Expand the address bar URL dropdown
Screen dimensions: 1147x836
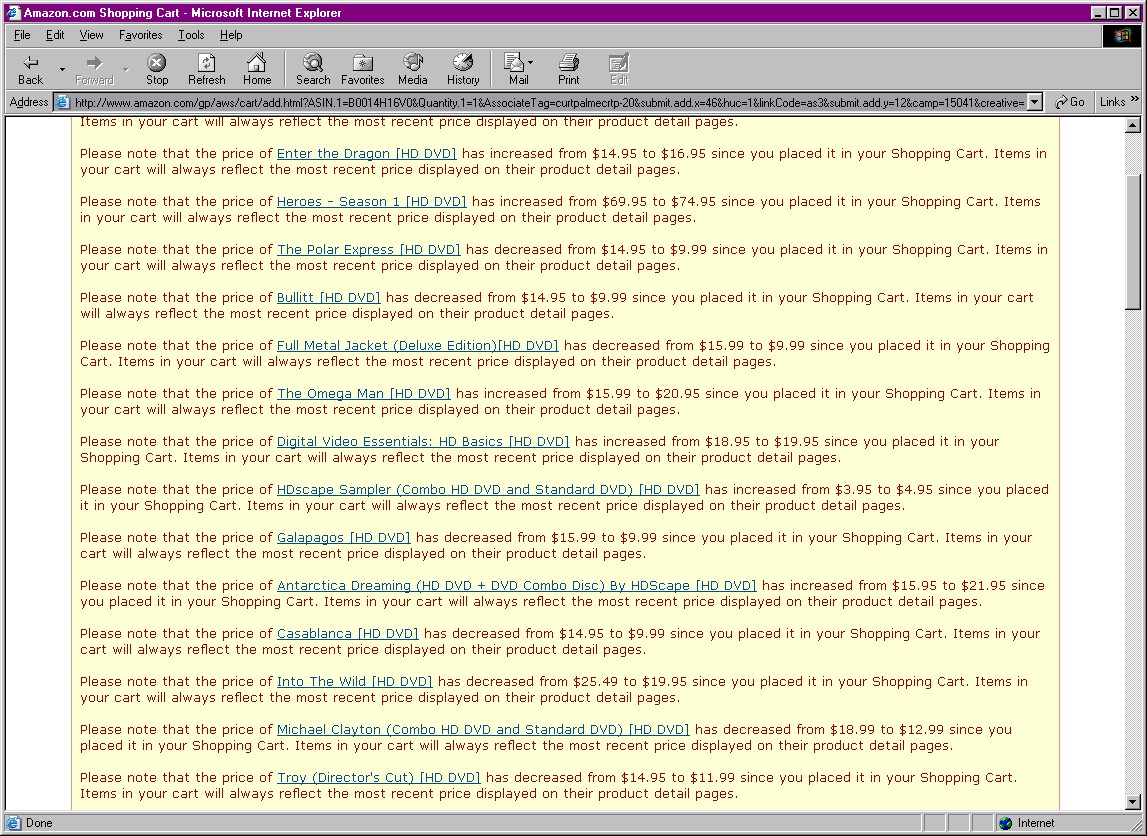click(x=1034, y=102)
